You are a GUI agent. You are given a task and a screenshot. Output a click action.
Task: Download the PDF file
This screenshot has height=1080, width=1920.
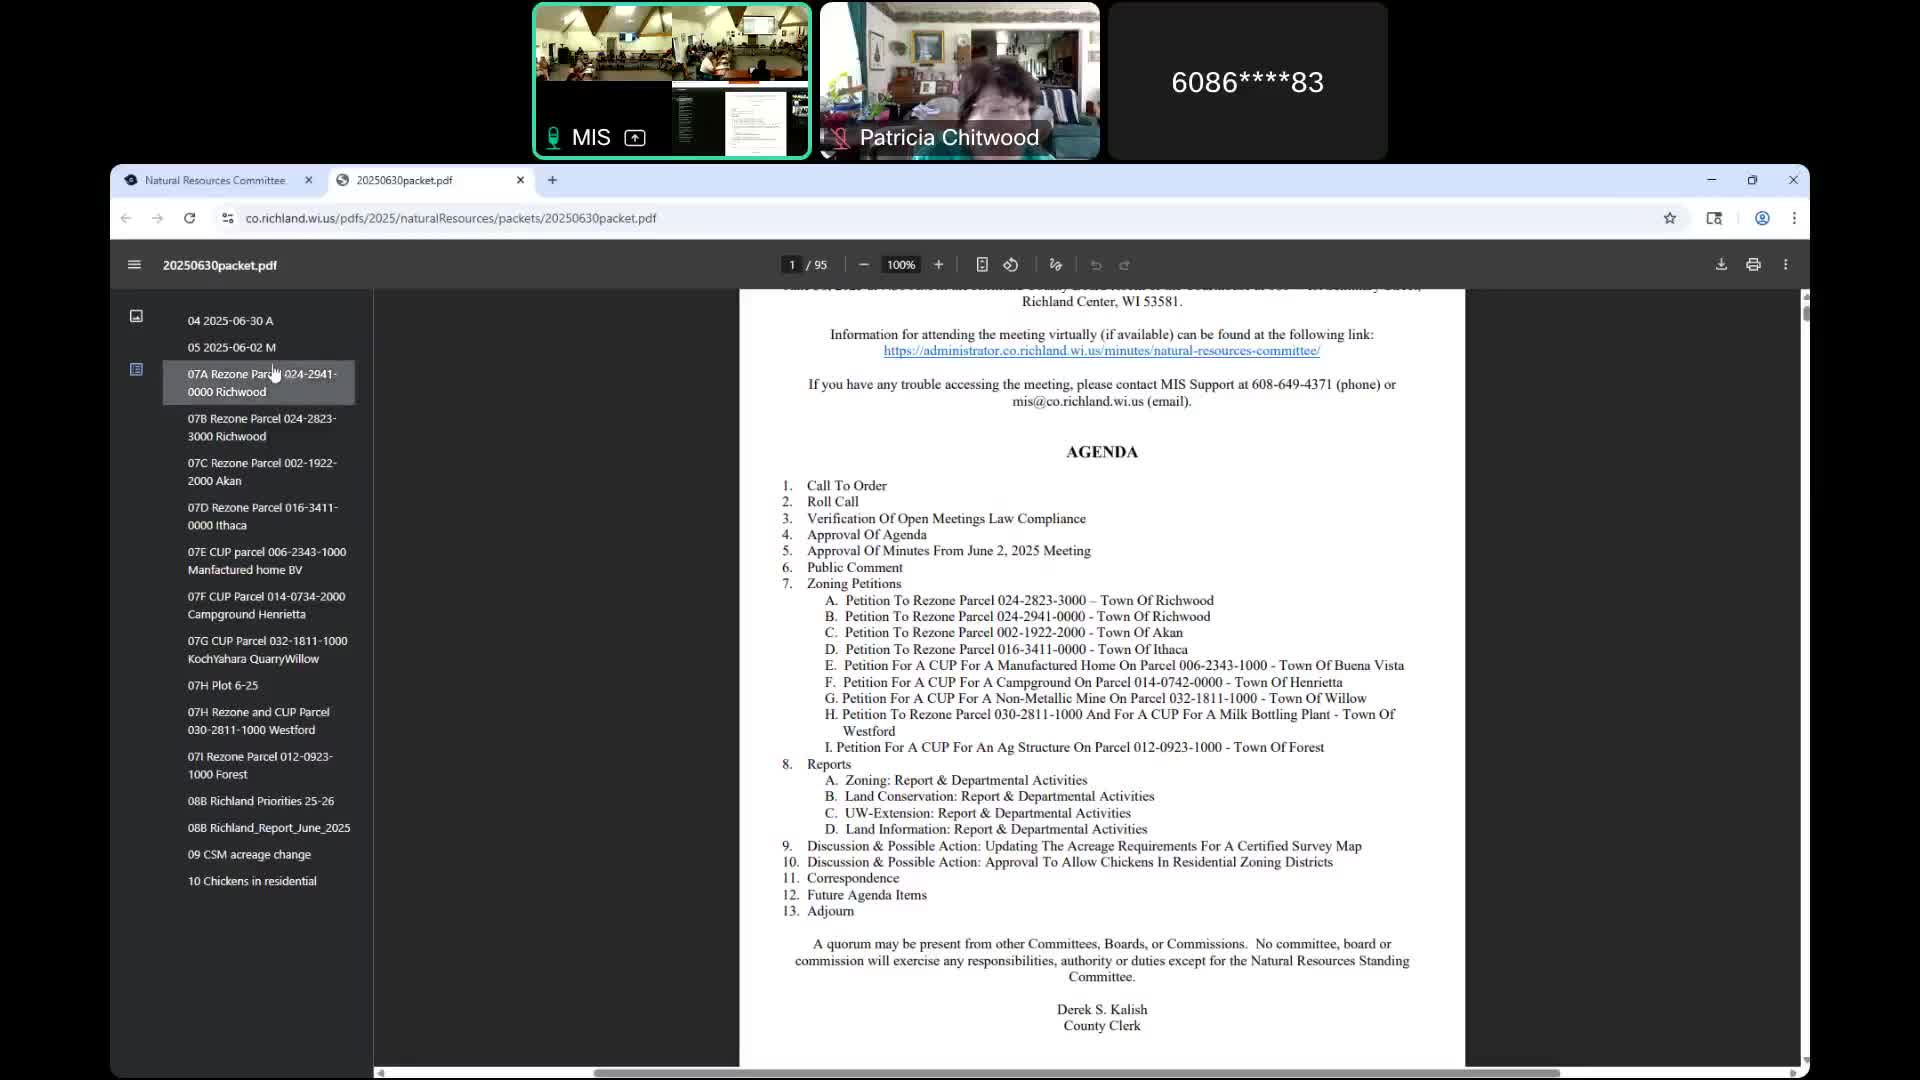pyautogui.click(x=1721, y=265)
